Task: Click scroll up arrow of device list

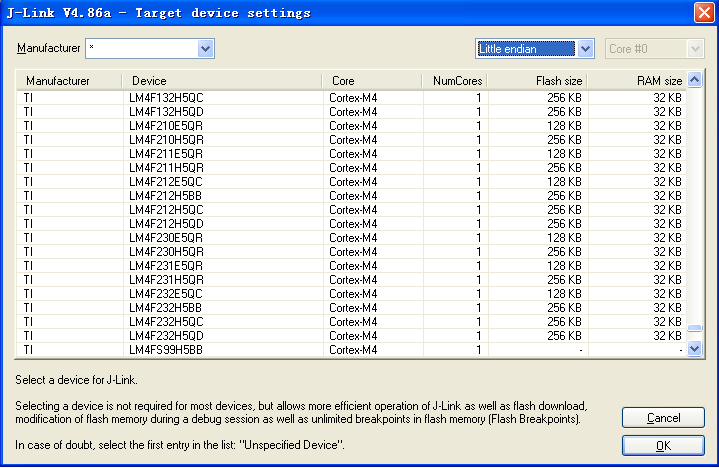Action: 695,80
